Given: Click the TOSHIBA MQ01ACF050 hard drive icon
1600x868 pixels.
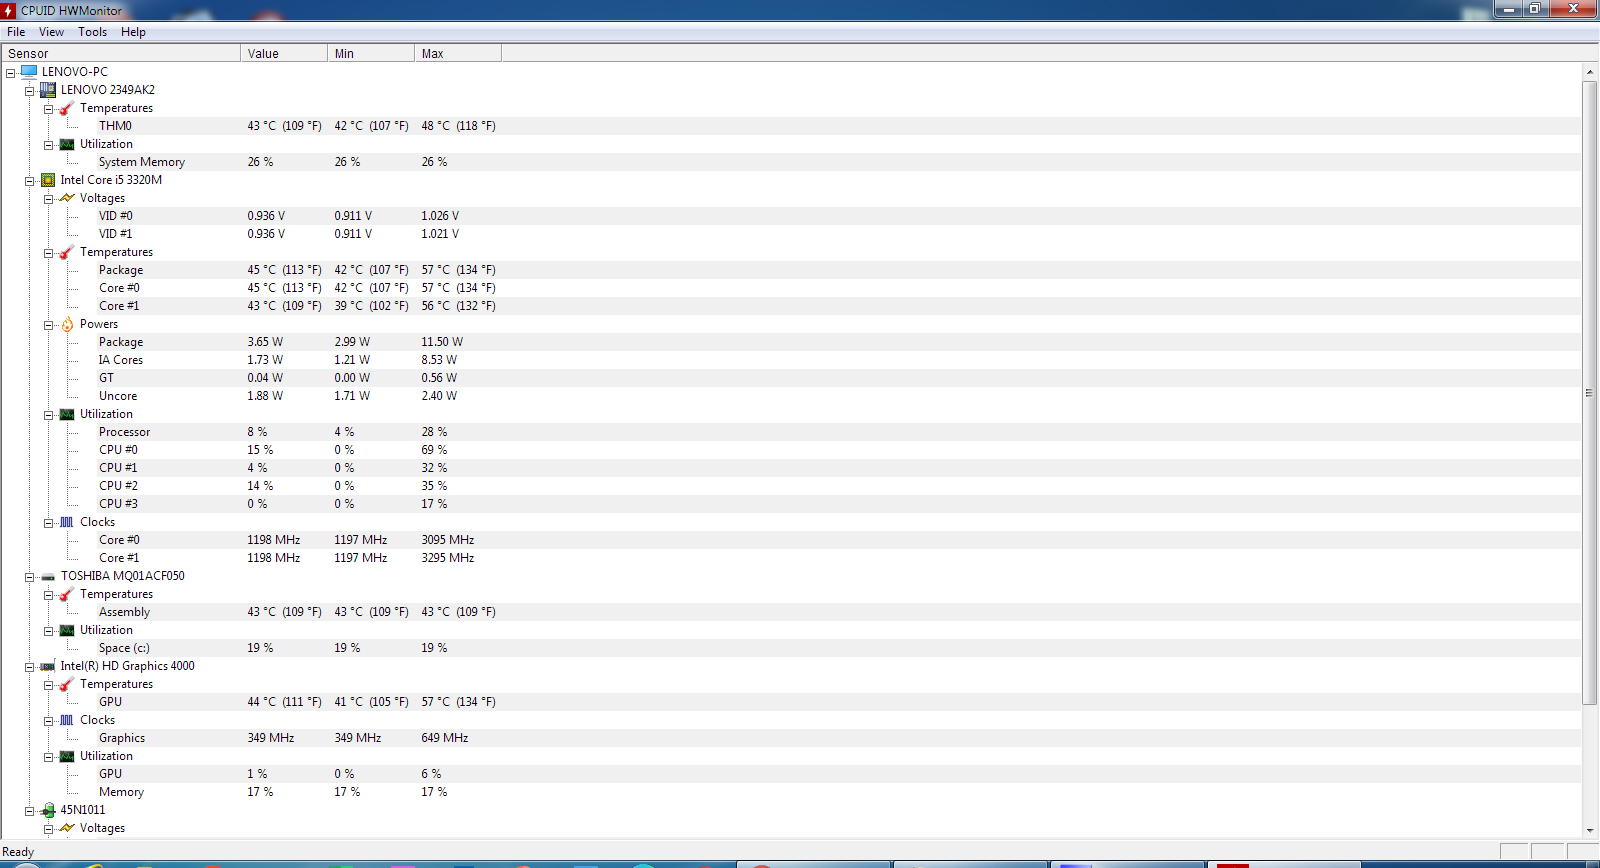Looking at the screenshot, I should tap(48, 577).
